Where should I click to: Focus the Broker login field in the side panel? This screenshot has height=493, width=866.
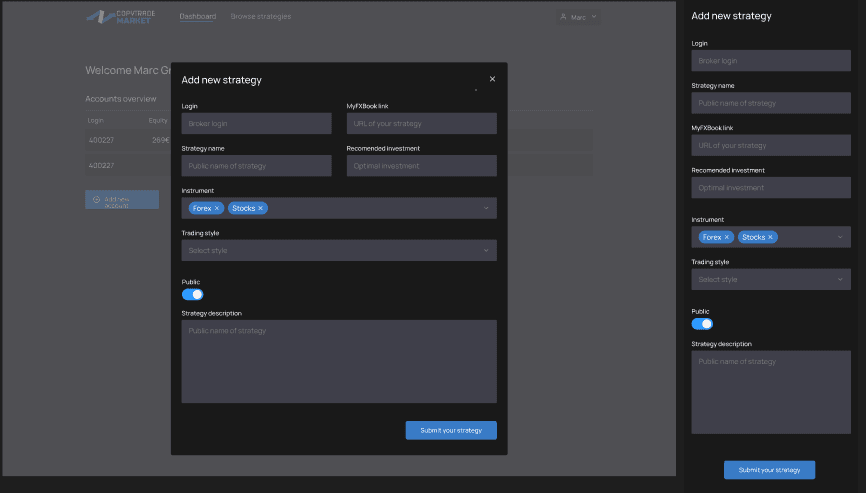pyautogui.click(x=770, y=61)
